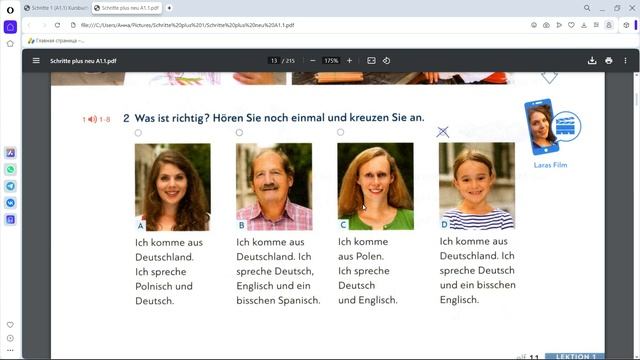Screen dimensions: 640x360
Task: Click the text 'Ich komme aus Polen.'
Action: (362, 249)
